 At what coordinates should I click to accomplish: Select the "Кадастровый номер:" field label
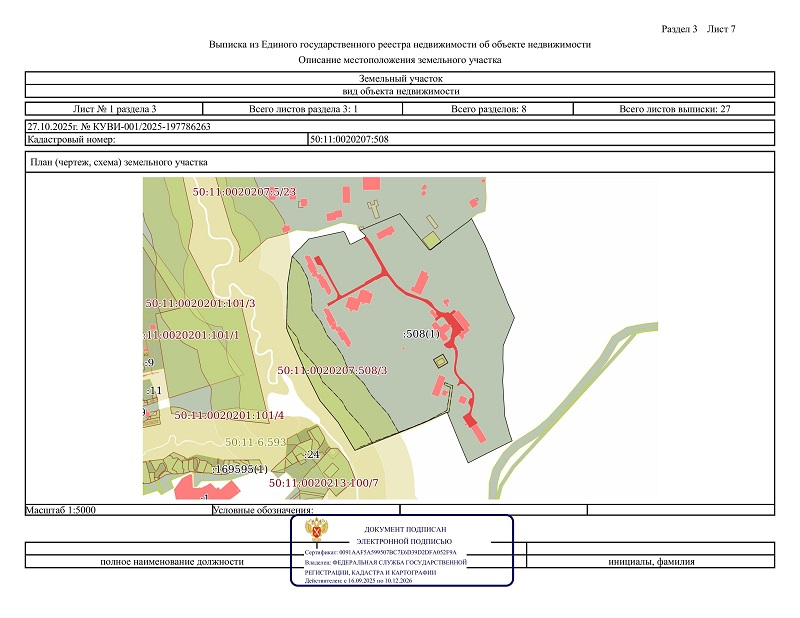(68, 139)
